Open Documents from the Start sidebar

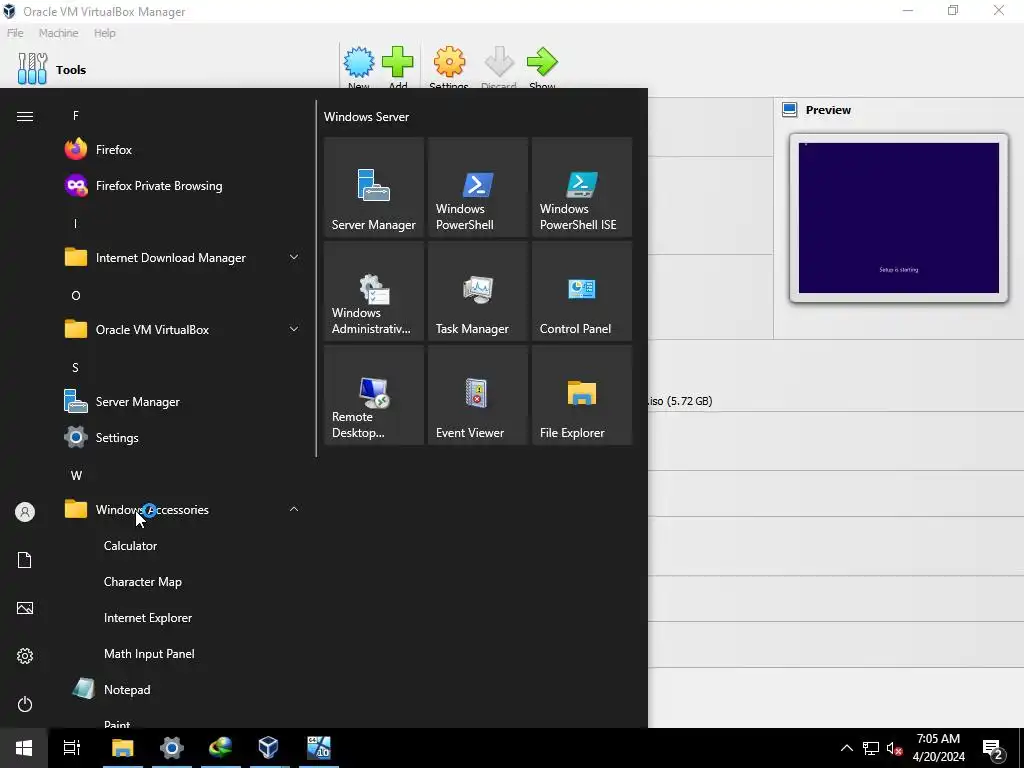(25, 560)
